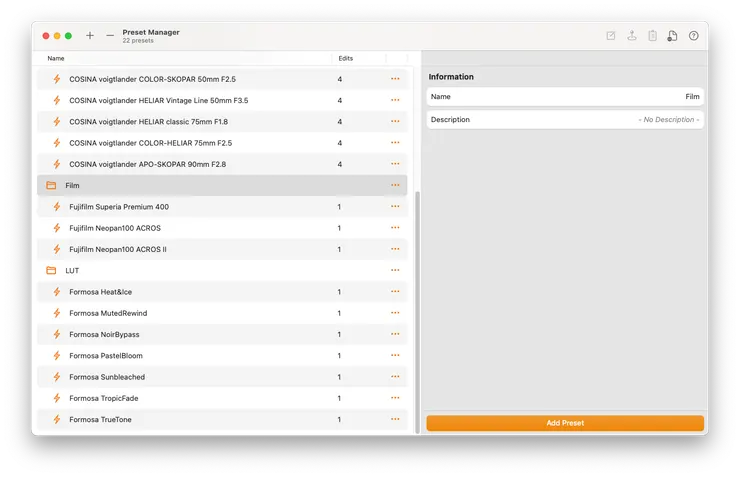Select the Fujifilm Neopan100 ACROS II preset
The height and width of the screenshot is (477, 740).
coord(222,249)
